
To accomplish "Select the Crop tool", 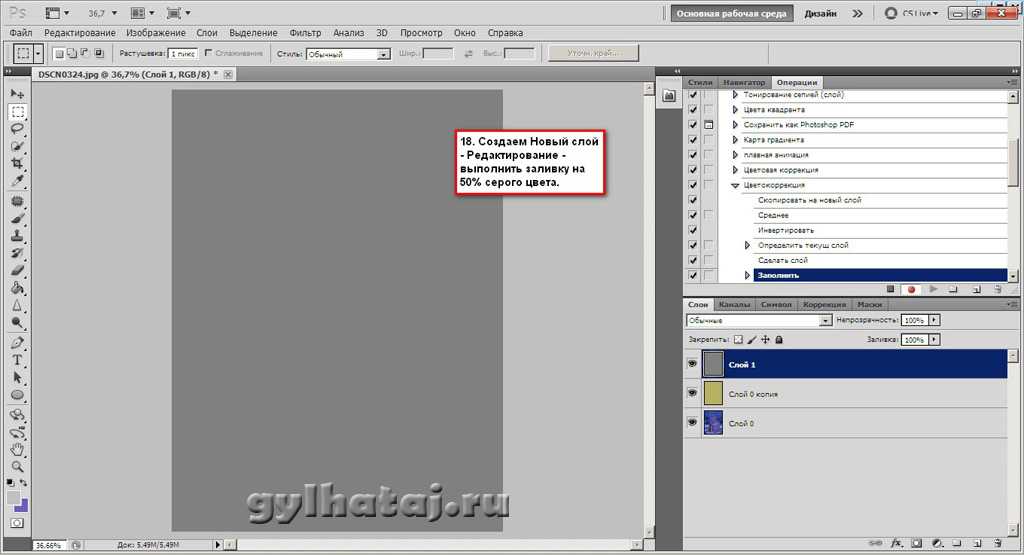I will (17, 164).
